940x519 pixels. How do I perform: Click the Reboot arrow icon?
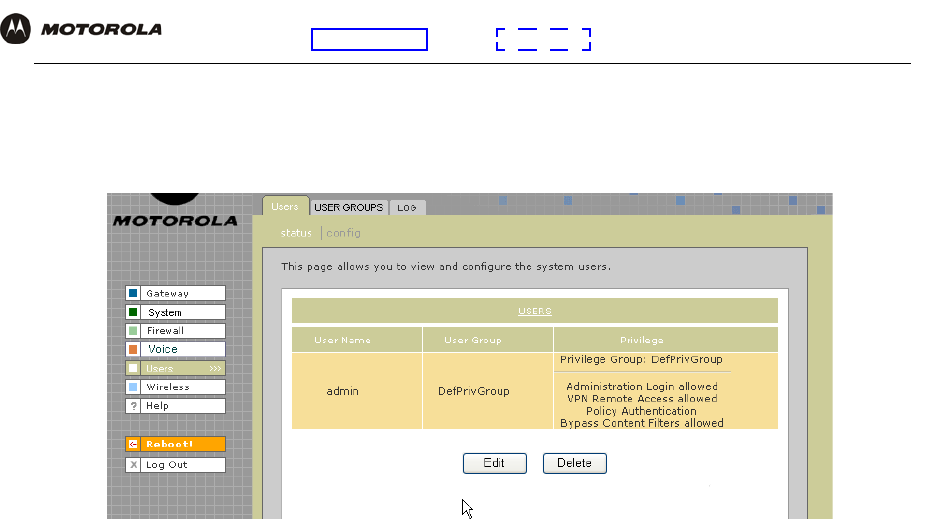tap(133, 444)
